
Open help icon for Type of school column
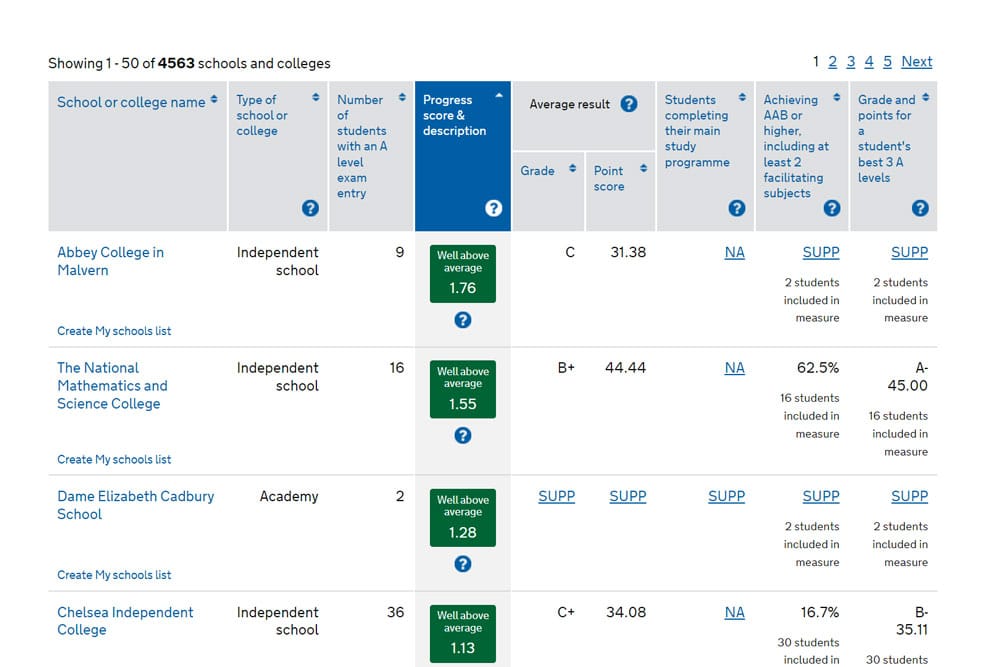[310, 208]
